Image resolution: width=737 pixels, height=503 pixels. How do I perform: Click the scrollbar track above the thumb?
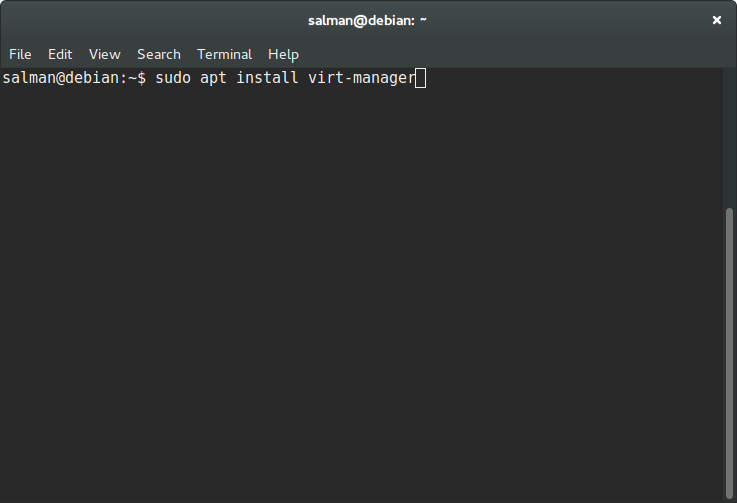point(729,137)
